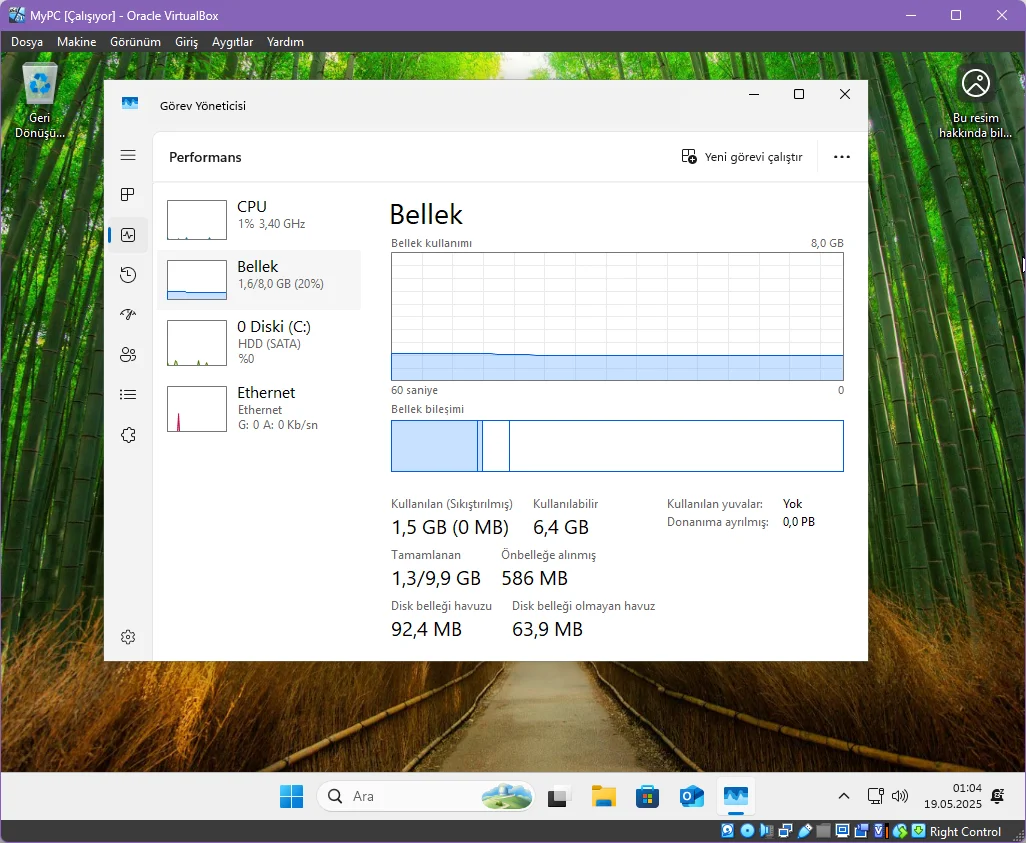Select the Ethernet performance entry

(x=259, y=408)
